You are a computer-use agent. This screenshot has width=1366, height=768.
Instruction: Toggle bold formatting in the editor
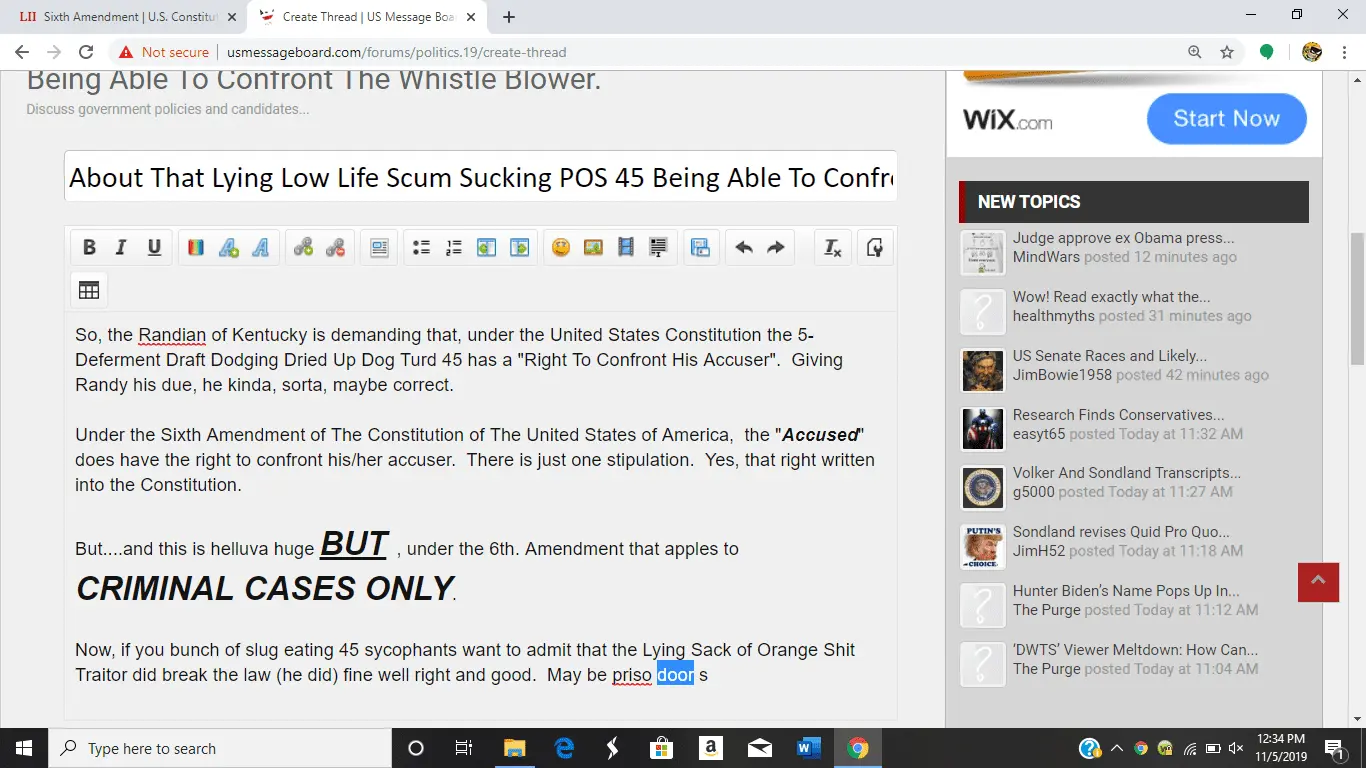click(x=89, y=248)
